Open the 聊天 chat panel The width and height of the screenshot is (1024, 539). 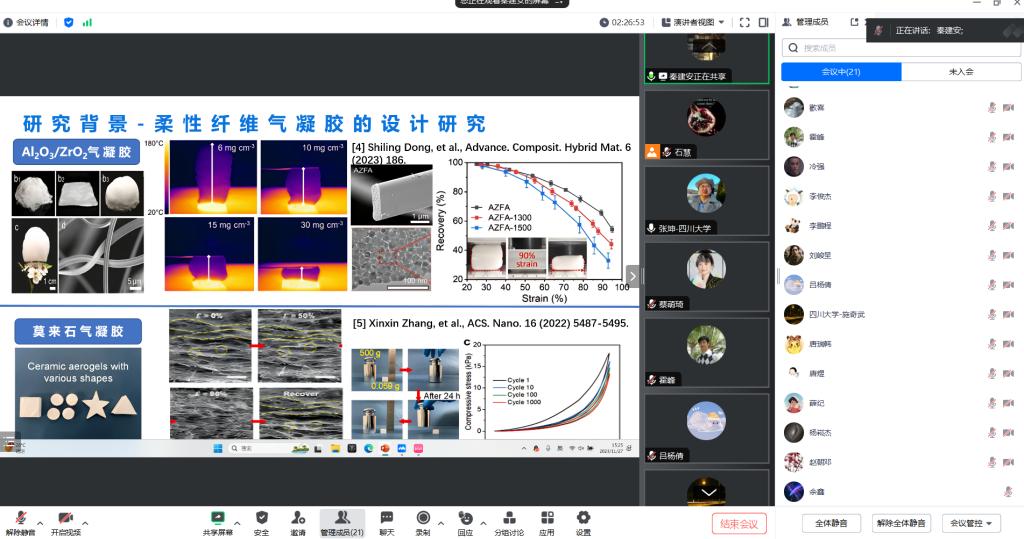(386, 519)
